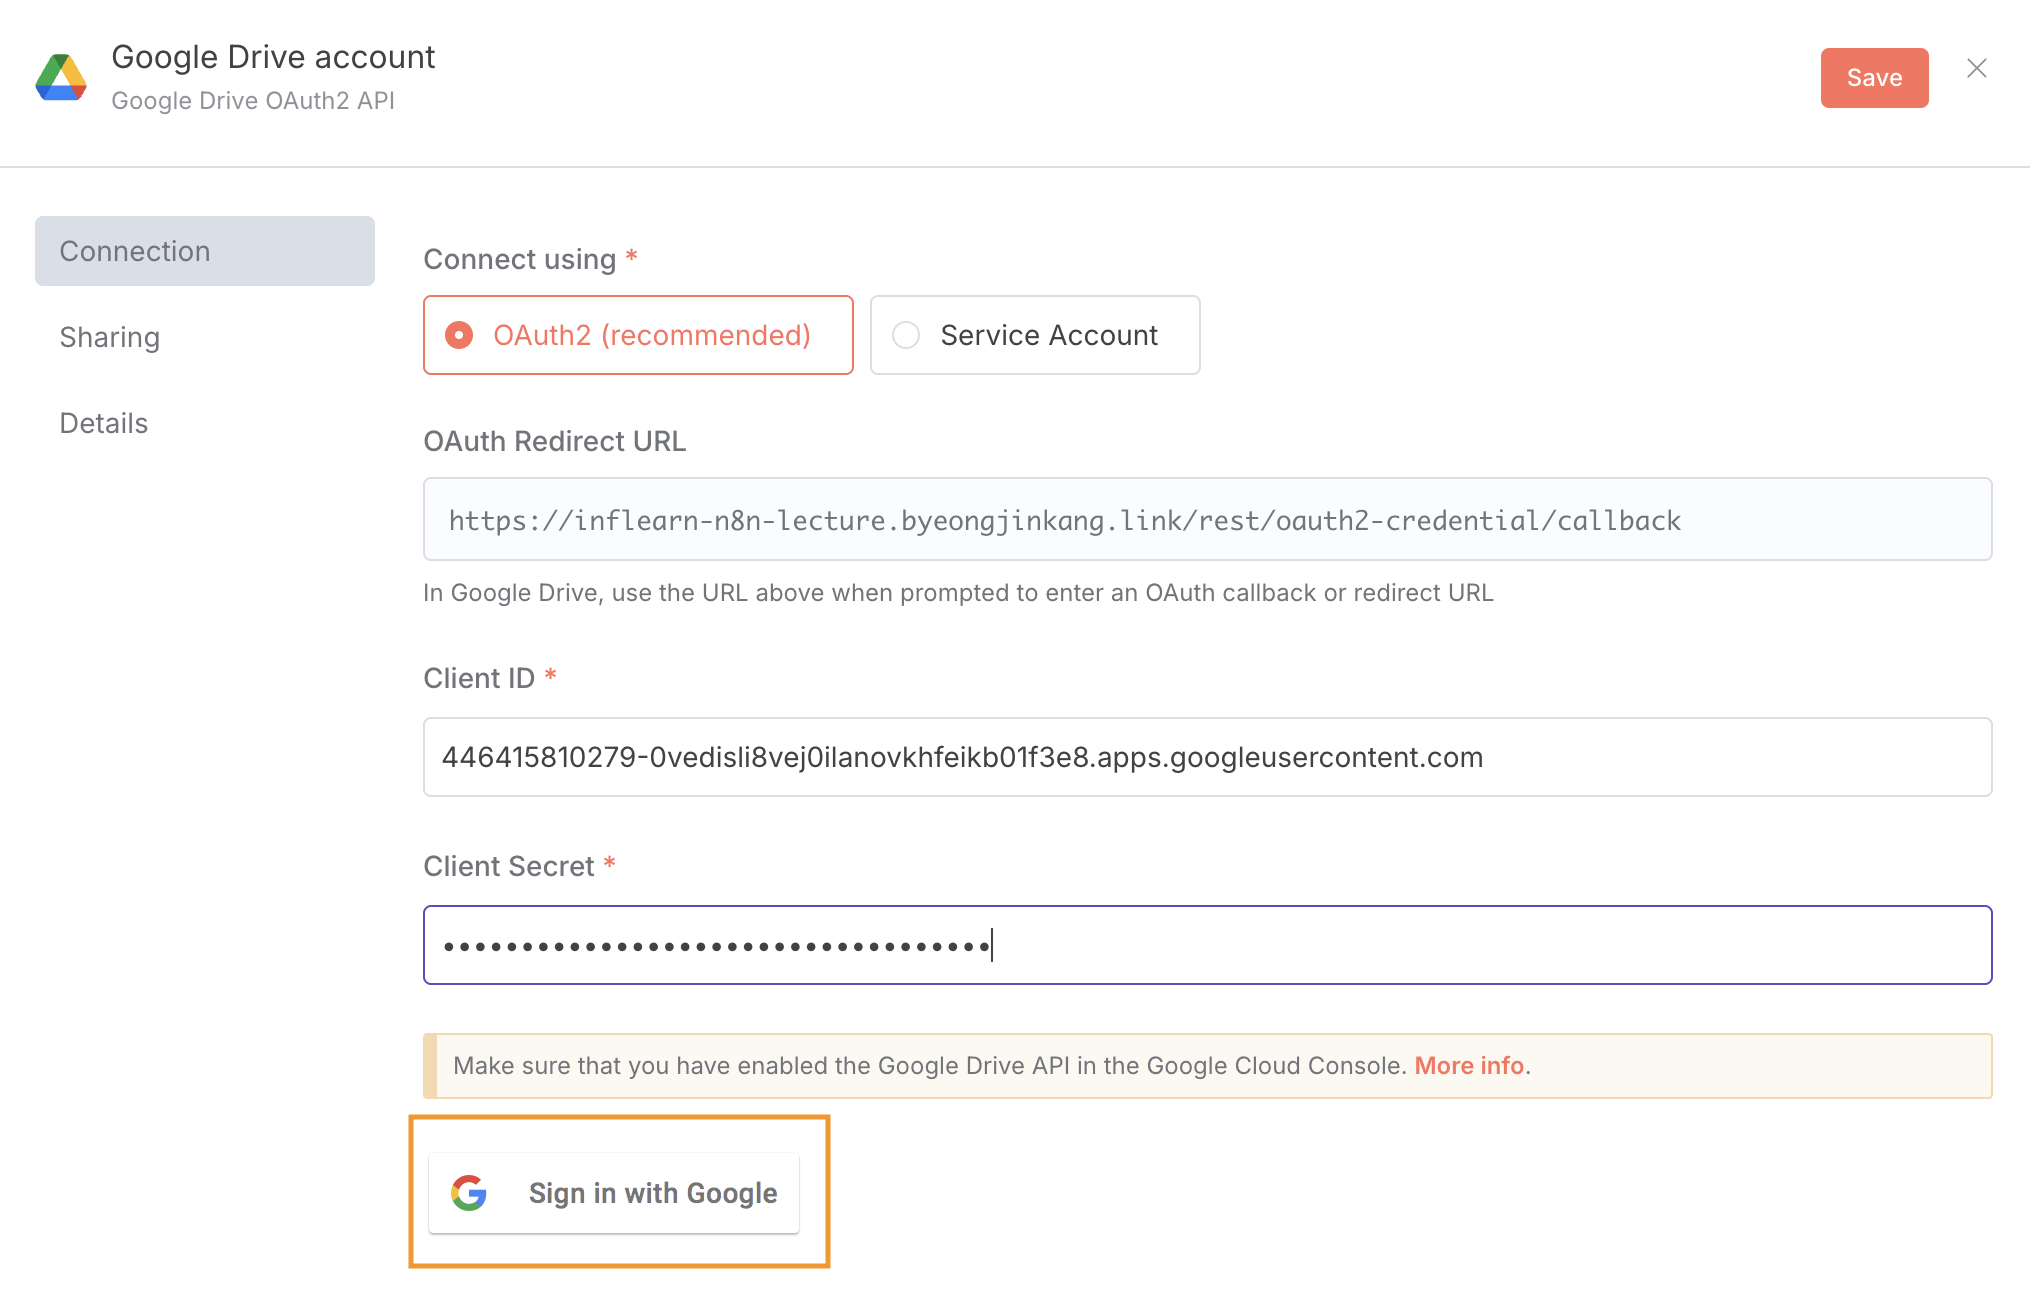Click the Google Drive logo icon
The image size is (2030, 1308).
[61, 78]
